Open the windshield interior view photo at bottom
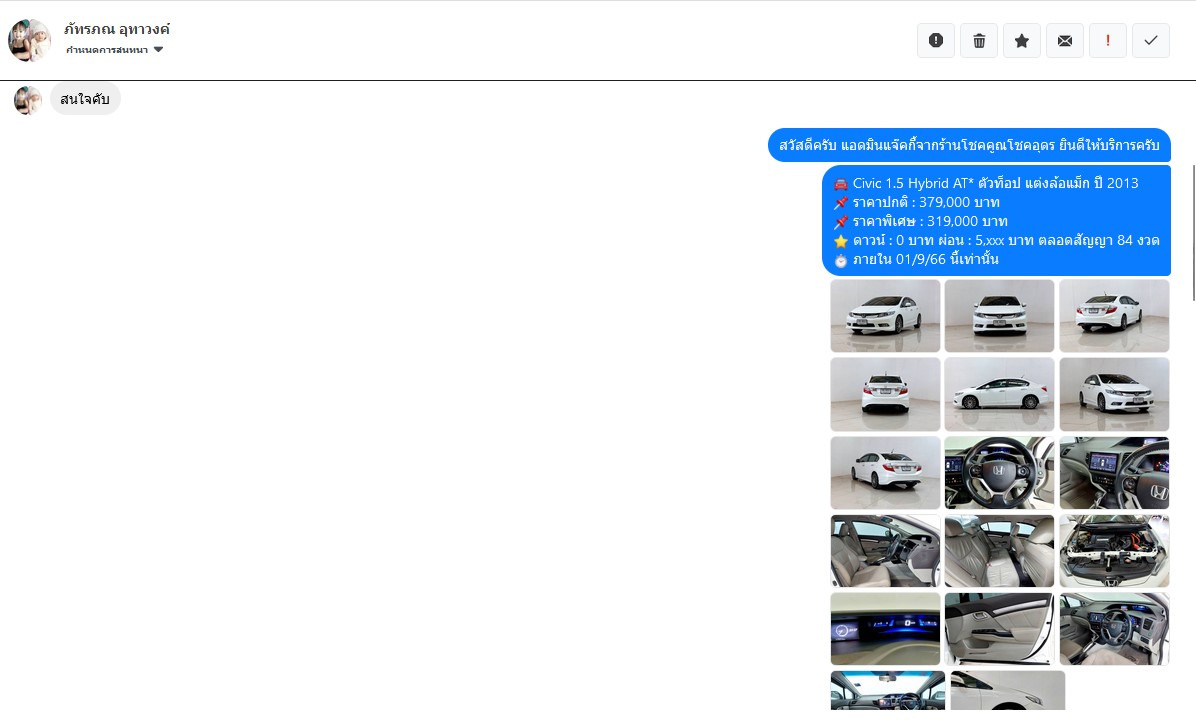Viewport: 1196px width, 721px height. pos(887,691)
